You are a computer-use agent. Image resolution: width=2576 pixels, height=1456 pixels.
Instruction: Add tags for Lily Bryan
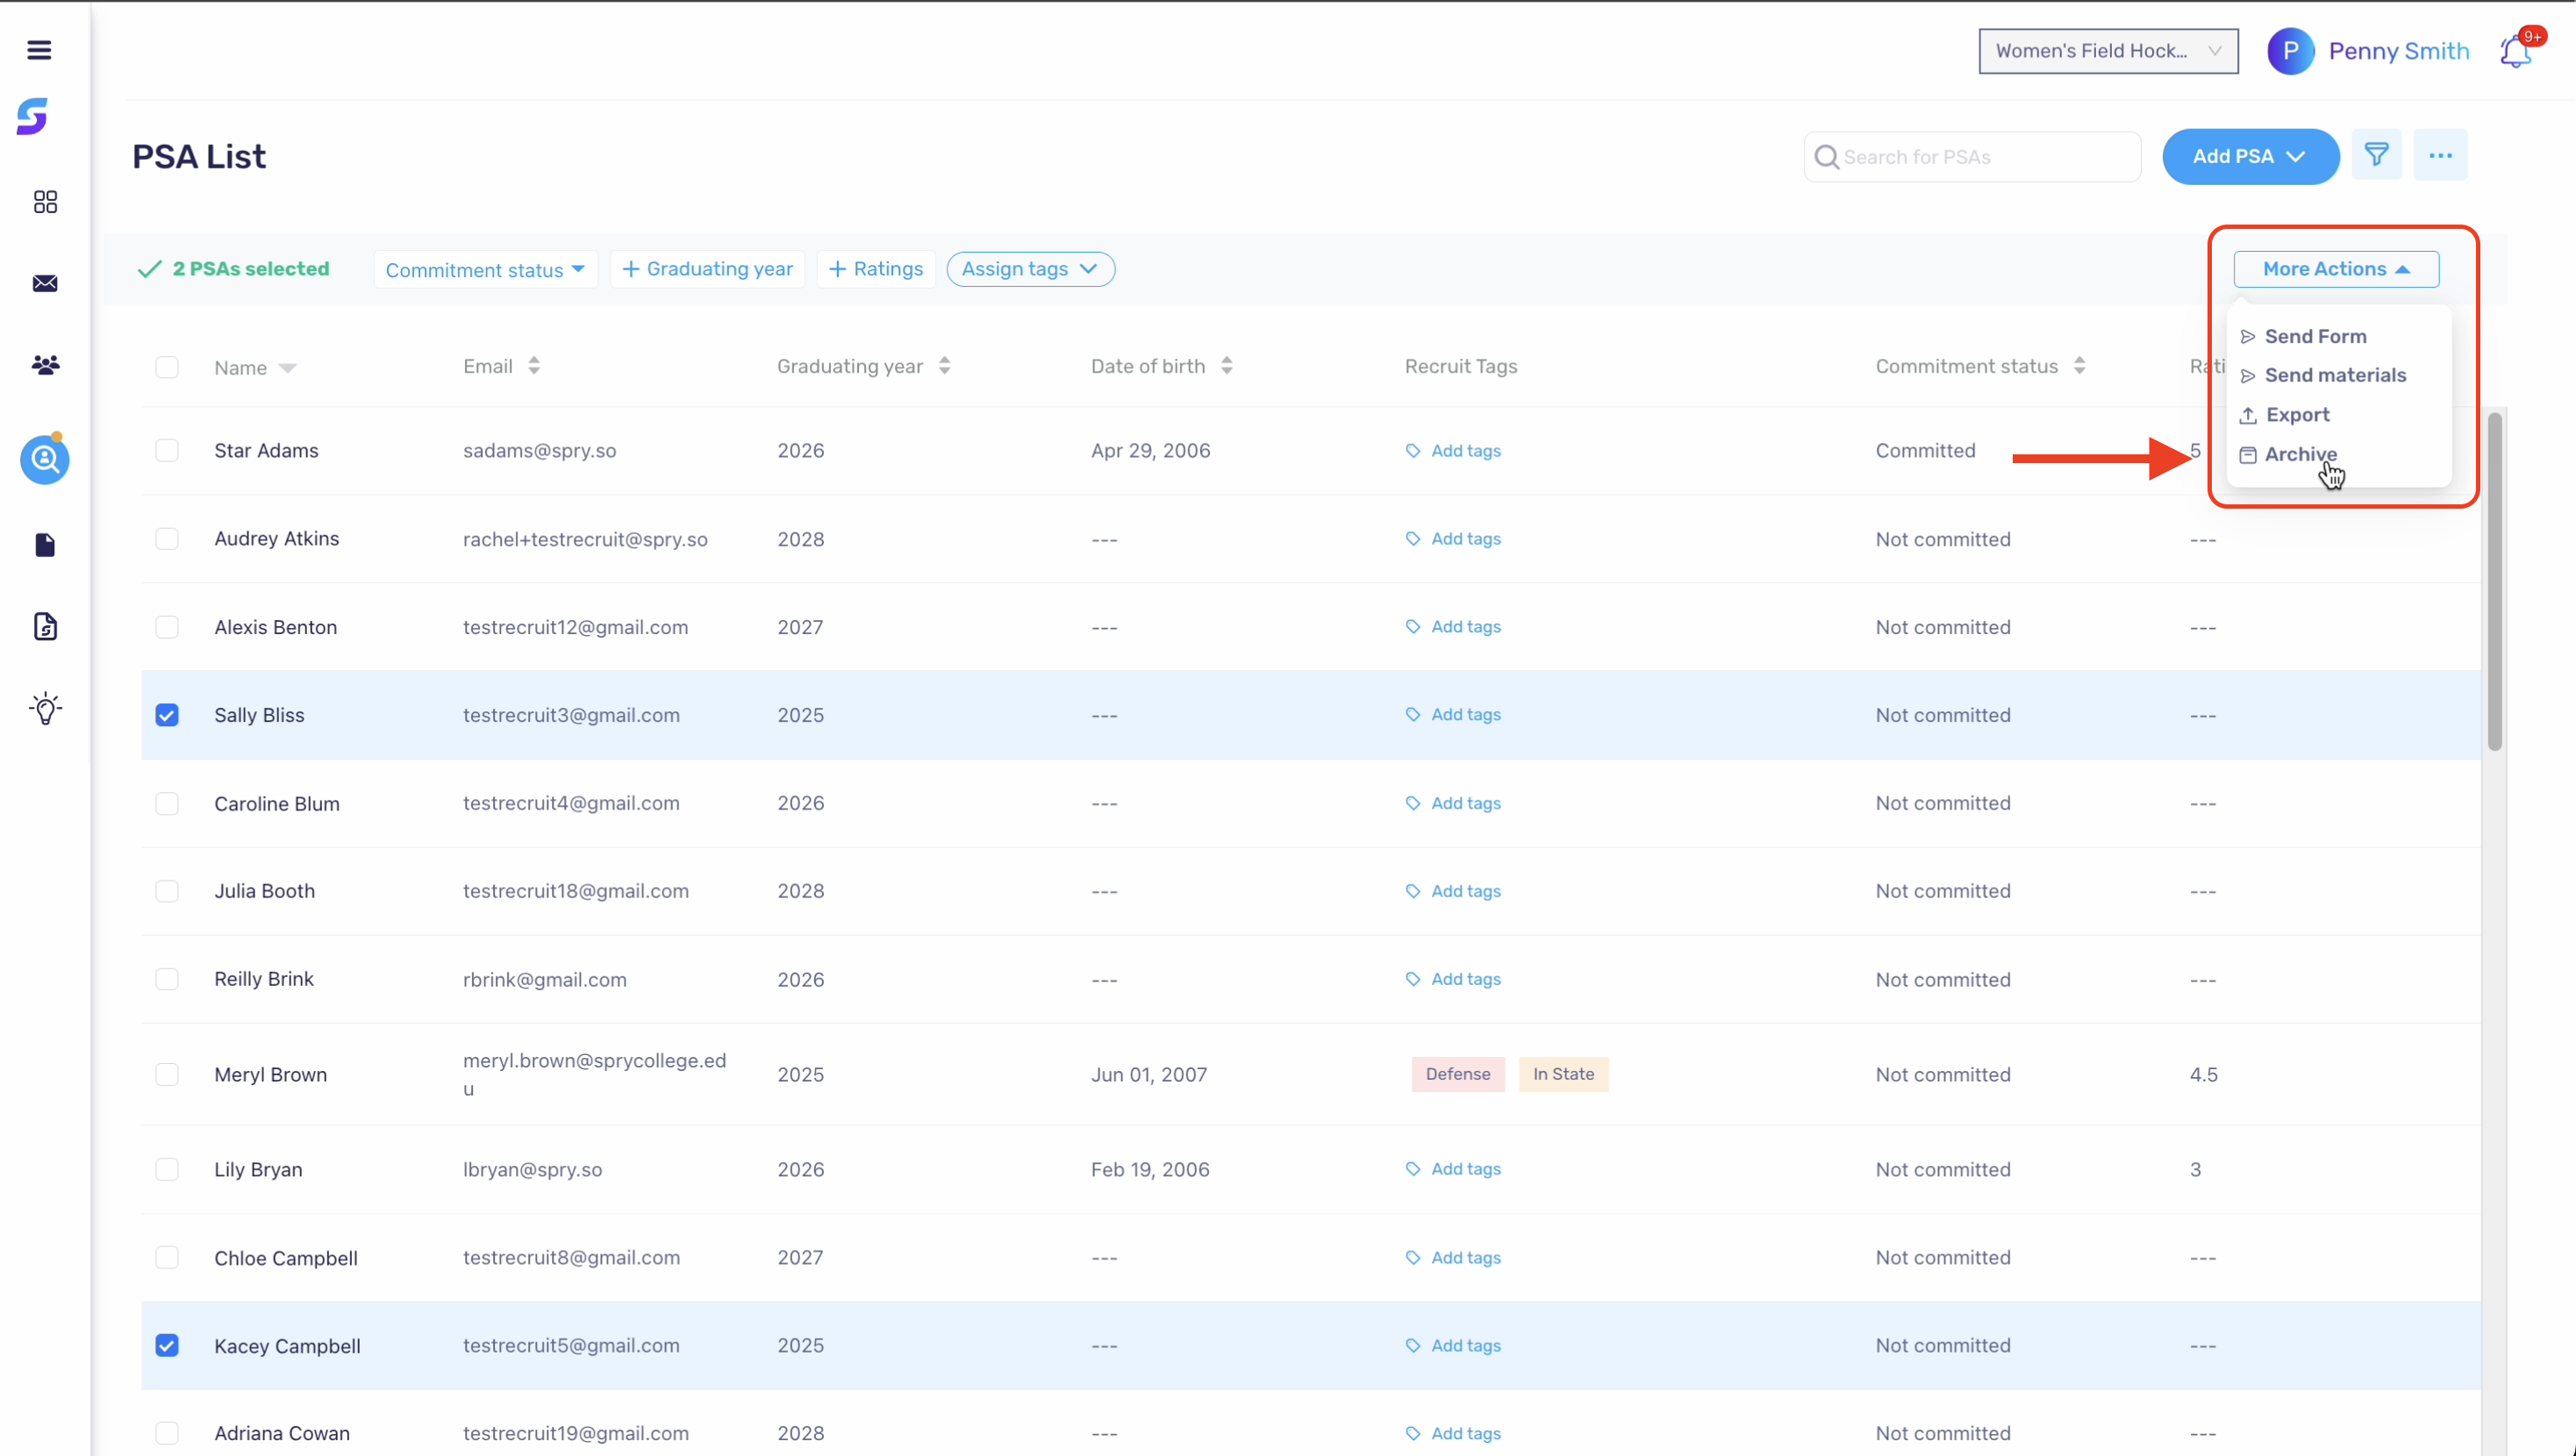point(1453,1169)
